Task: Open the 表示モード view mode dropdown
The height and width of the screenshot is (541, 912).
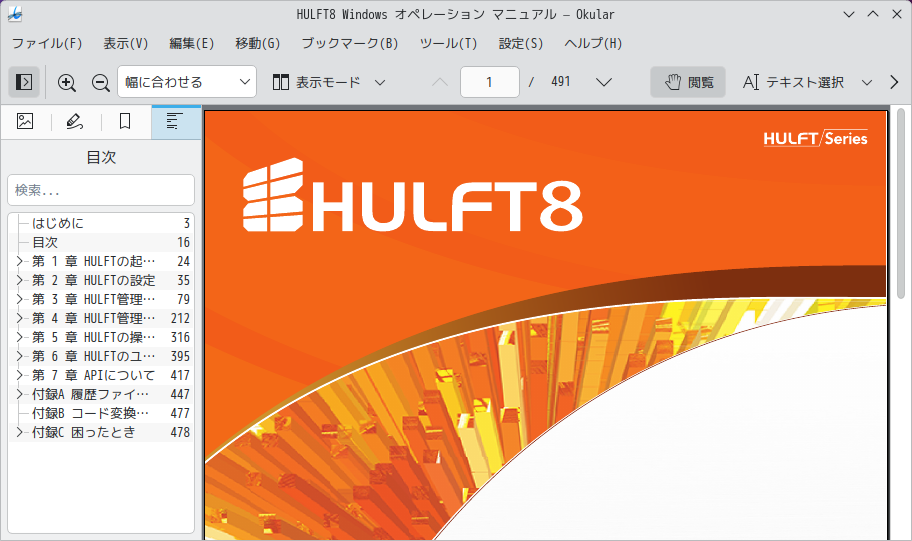Action: tap(330, 82)
